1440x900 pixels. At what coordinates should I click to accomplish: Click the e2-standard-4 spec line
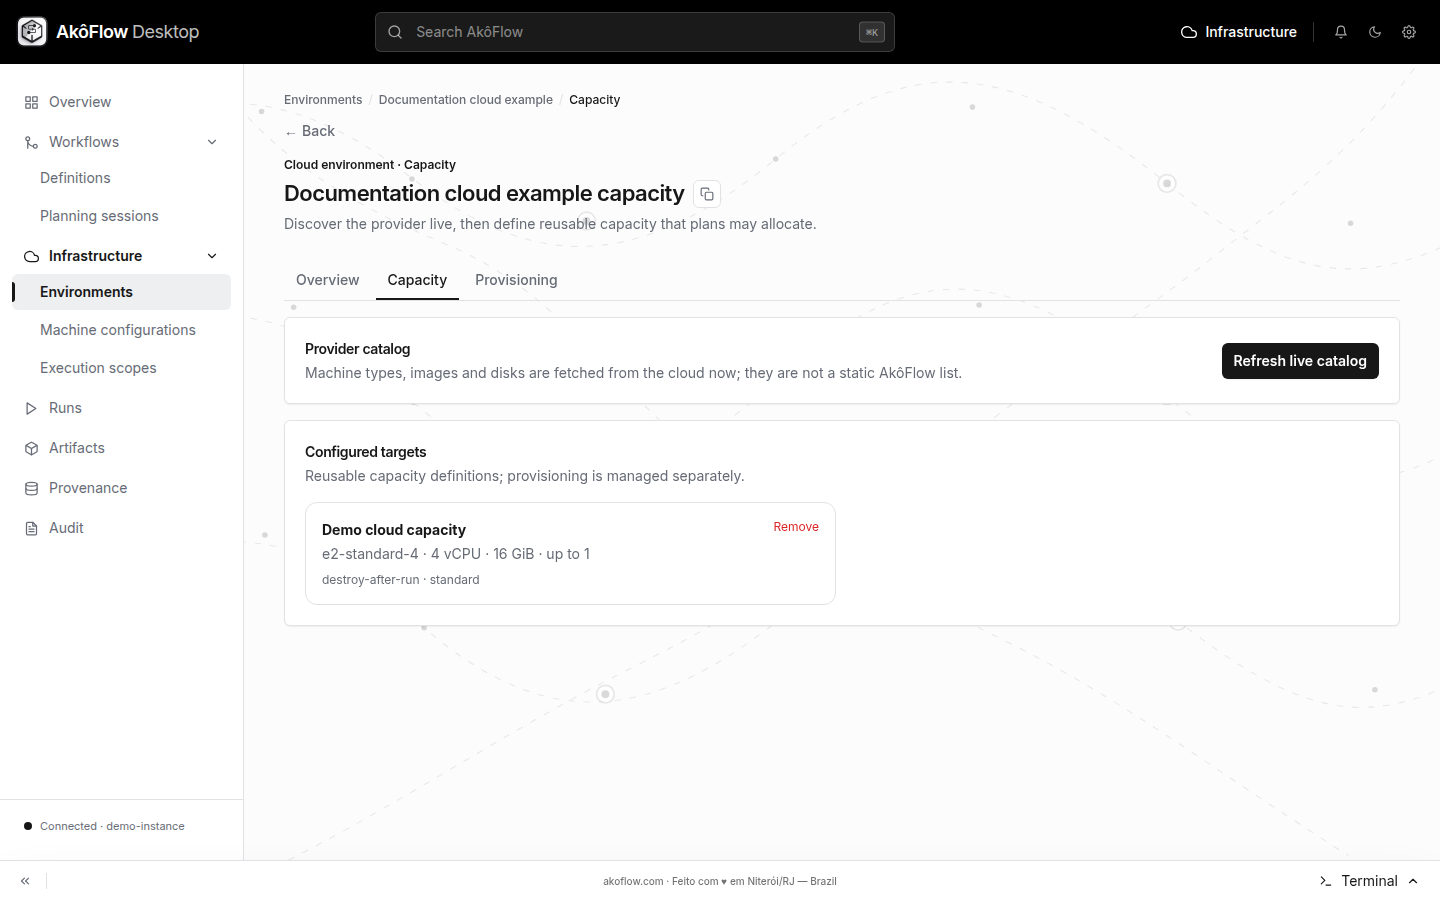click(456, 554)
